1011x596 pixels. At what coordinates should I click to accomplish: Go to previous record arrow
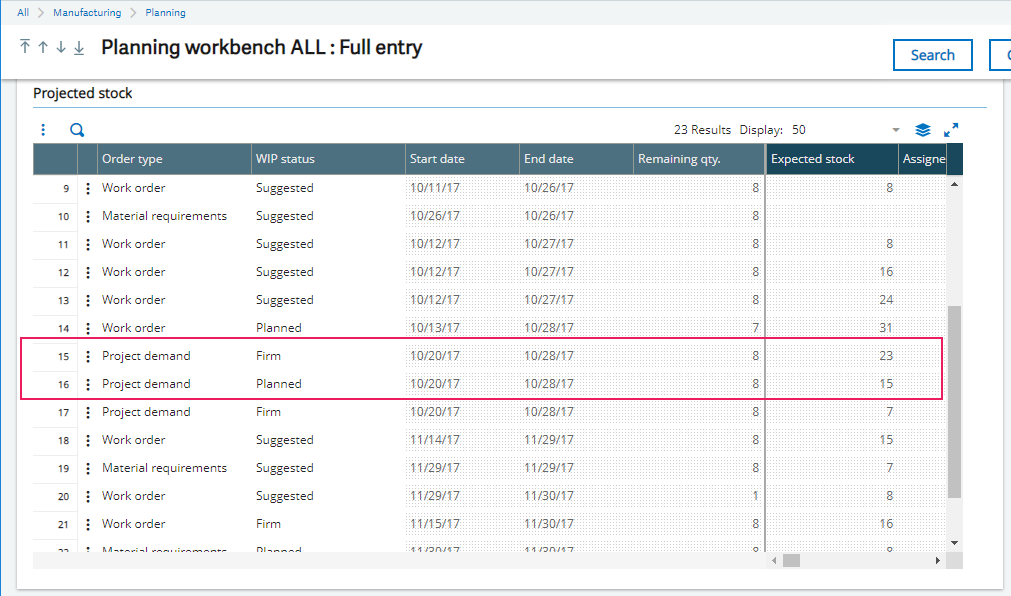click(x=43, y=47)
